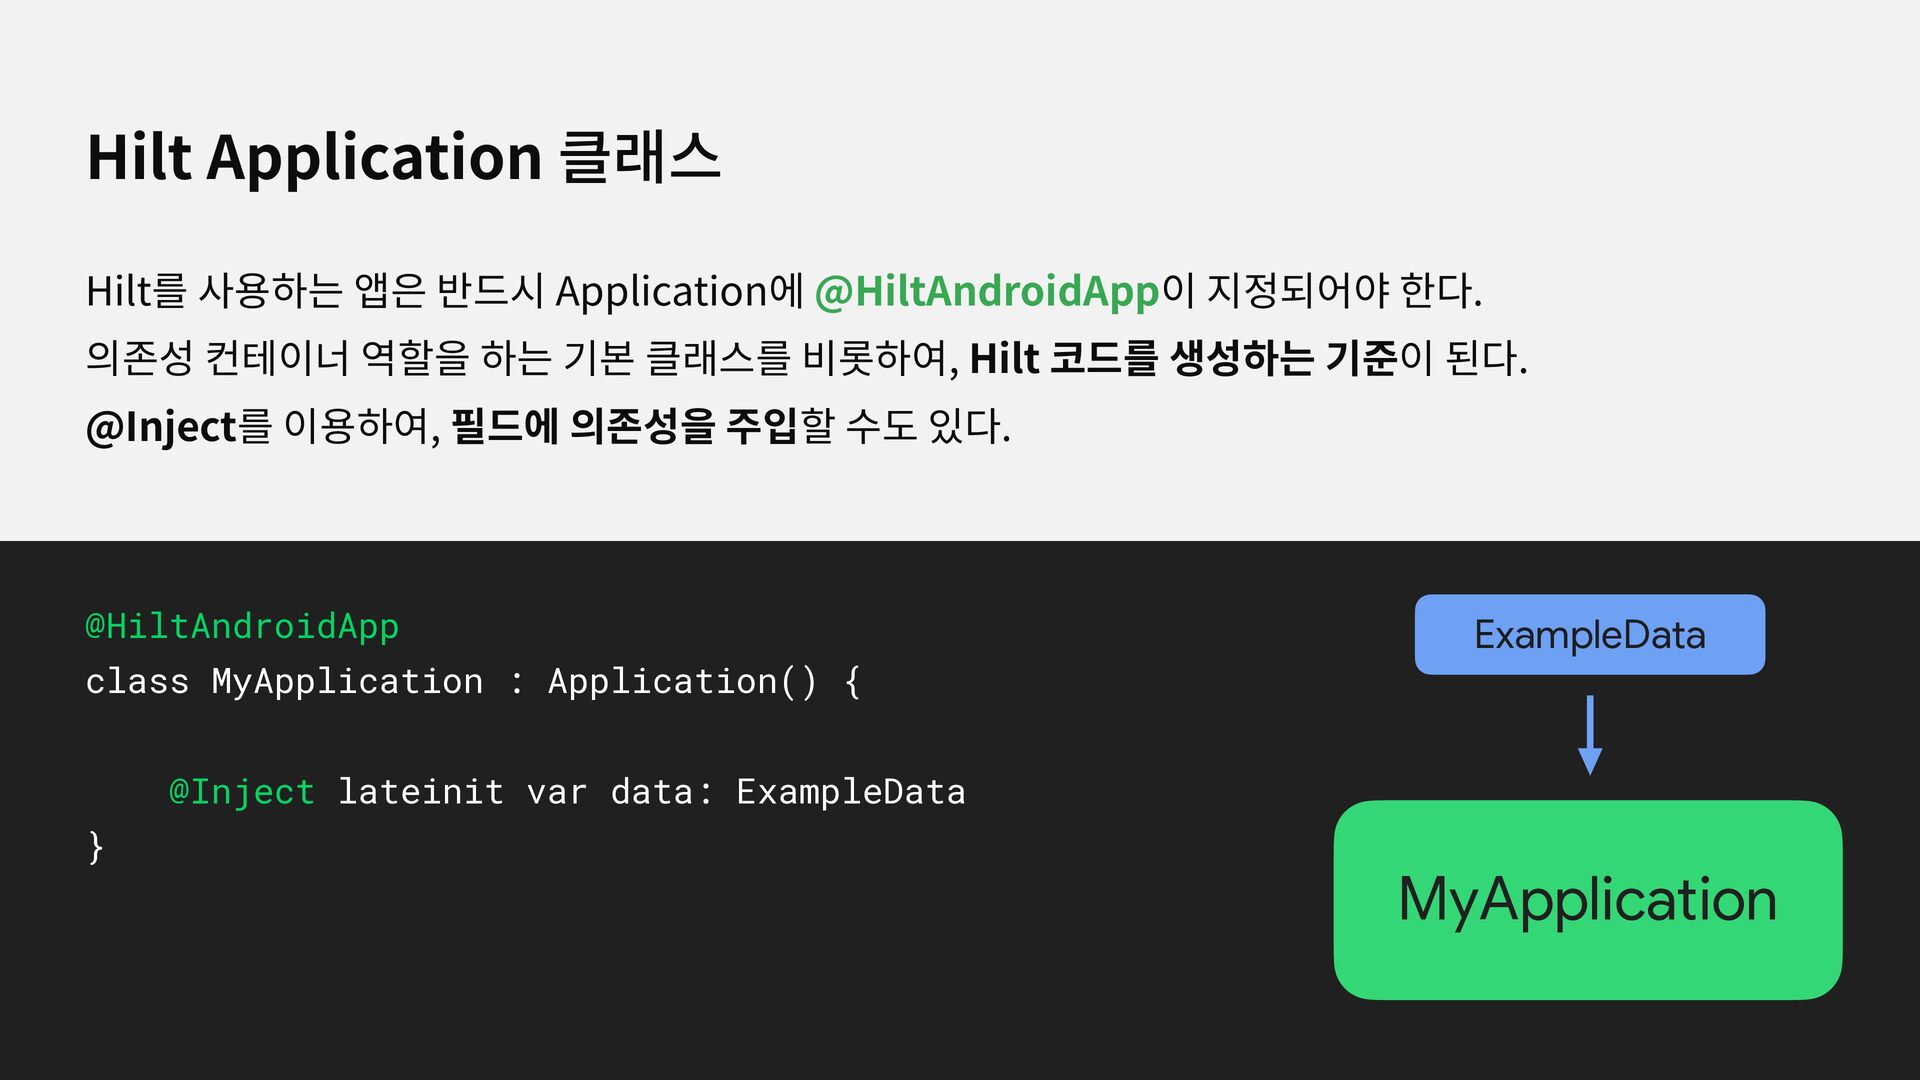
Task: Click the green MyApplication box
Action: 1588,899
